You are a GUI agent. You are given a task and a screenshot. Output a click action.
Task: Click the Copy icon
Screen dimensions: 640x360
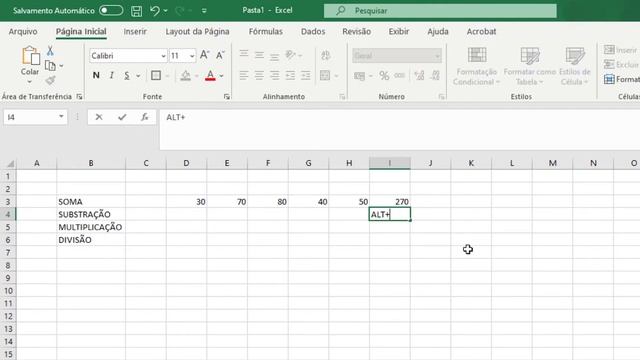tap(50, 65)
